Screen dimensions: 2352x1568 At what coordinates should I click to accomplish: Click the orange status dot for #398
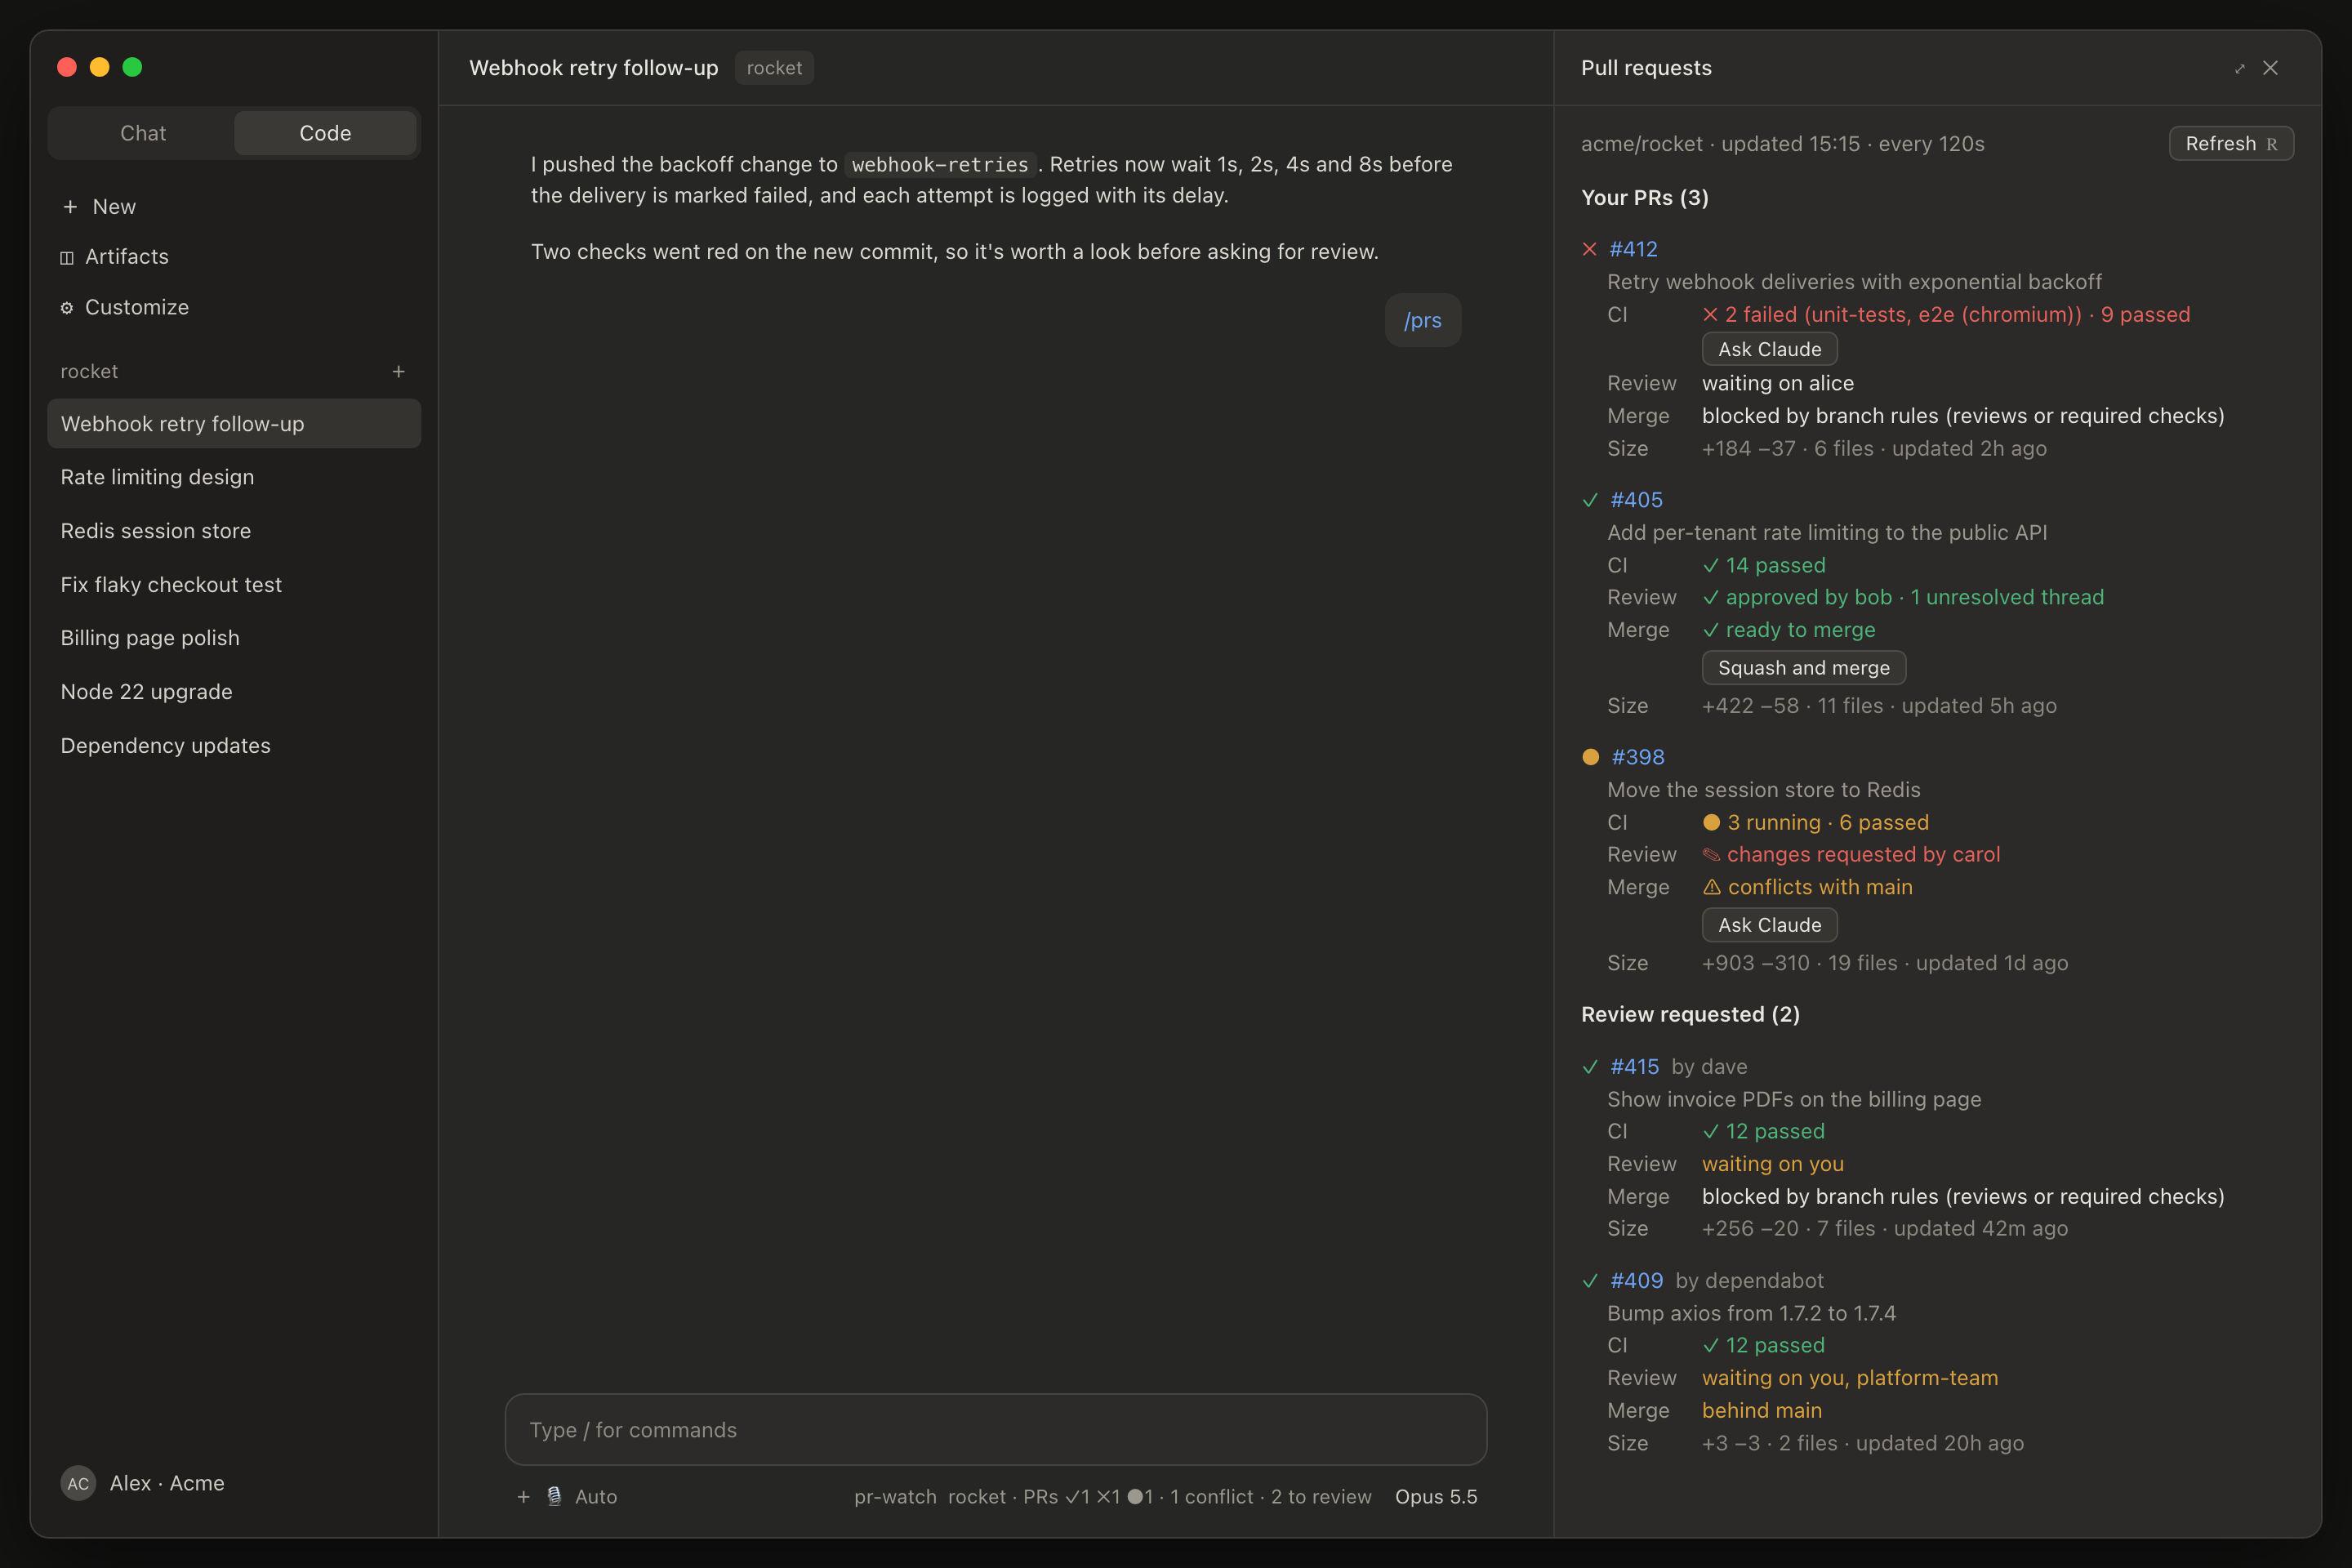(x=1590, y=757)
